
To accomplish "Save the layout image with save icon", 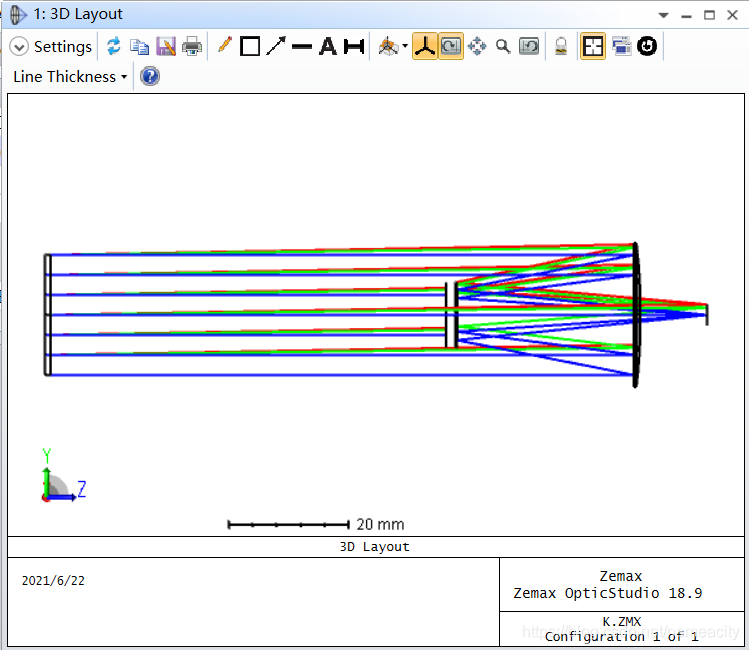I will tap(166, 46).
